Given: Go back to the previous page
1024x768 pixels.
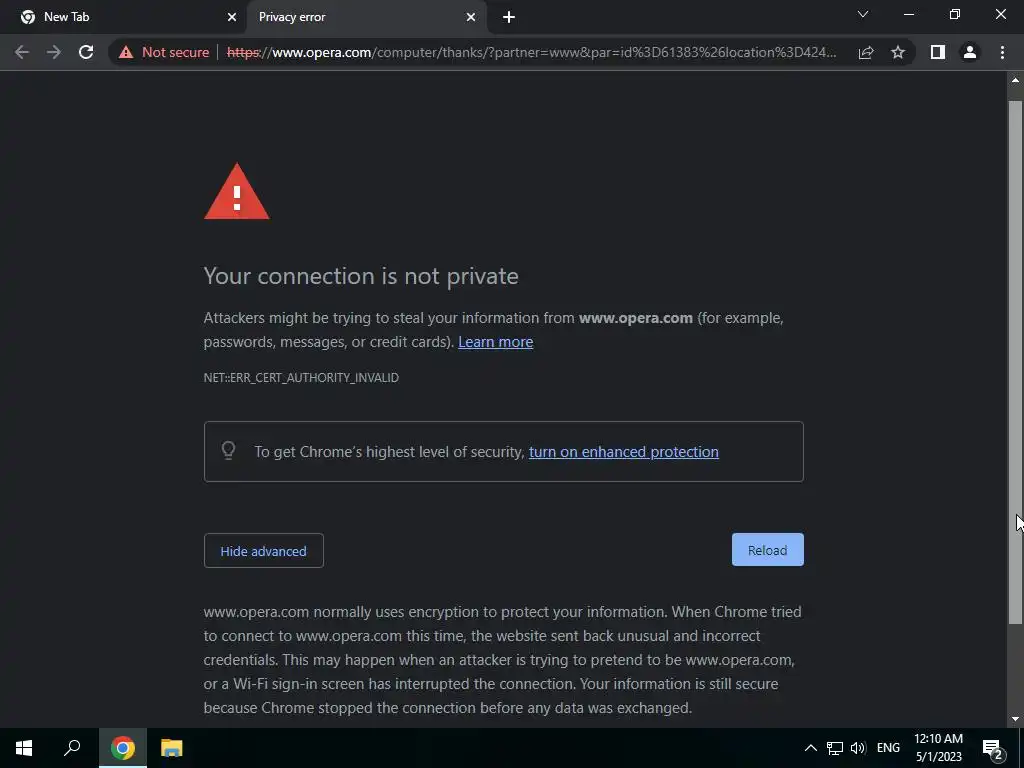Looking at the screenshot, I should tap(22, 52).
